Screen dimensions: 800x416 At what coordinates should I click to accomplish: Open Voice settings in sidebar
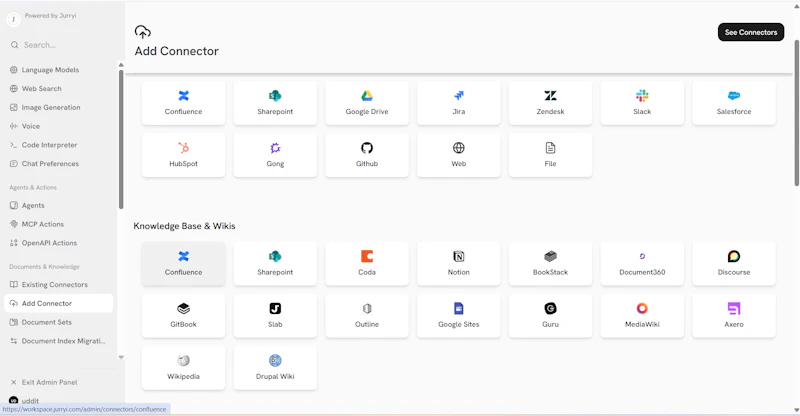(x=59, y=126)
